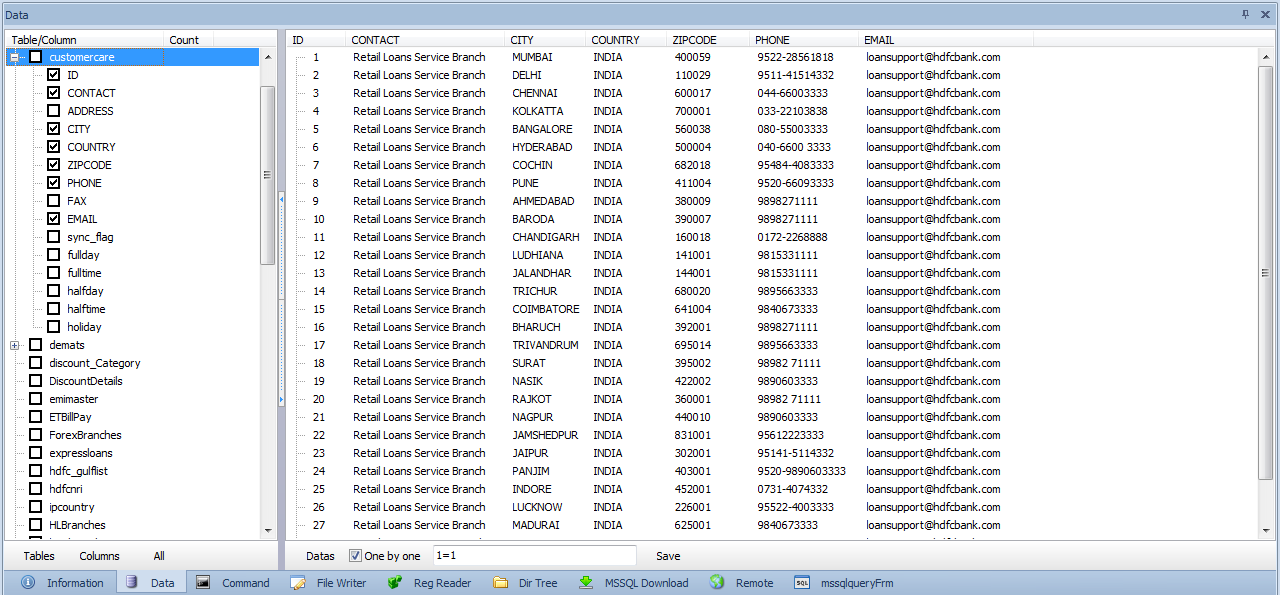Image resolution: width=1280 pixels, height=595 pixels.
Task: Open the Dir Tree tab
Action: (x=525, y=583)
